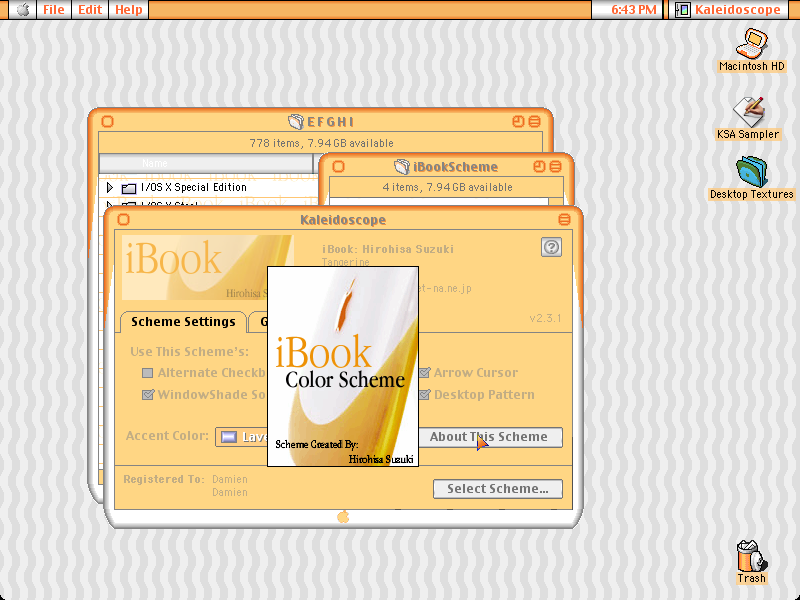Close the iBookScheme window with its close box
Viewport: 800px width, 600px height.
338,166
